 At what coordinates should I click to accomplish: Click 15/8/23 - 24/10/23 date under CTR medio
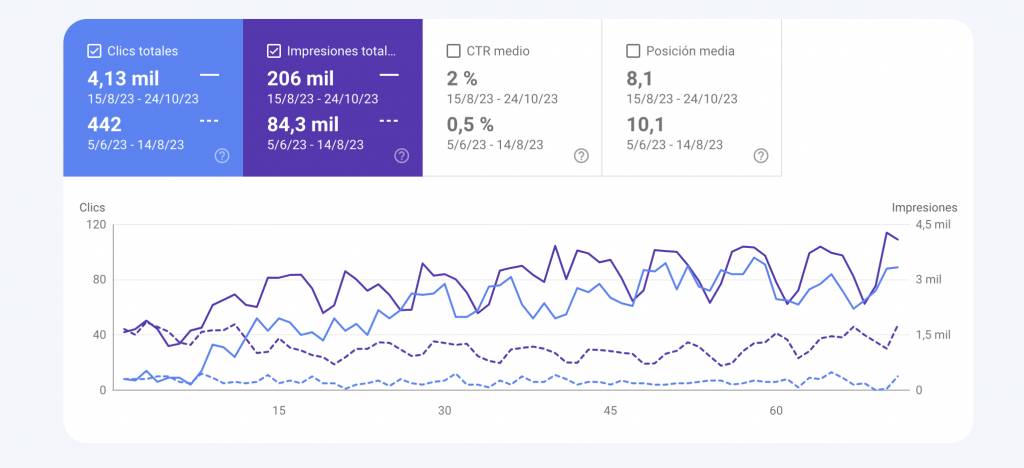click(502, 99)
